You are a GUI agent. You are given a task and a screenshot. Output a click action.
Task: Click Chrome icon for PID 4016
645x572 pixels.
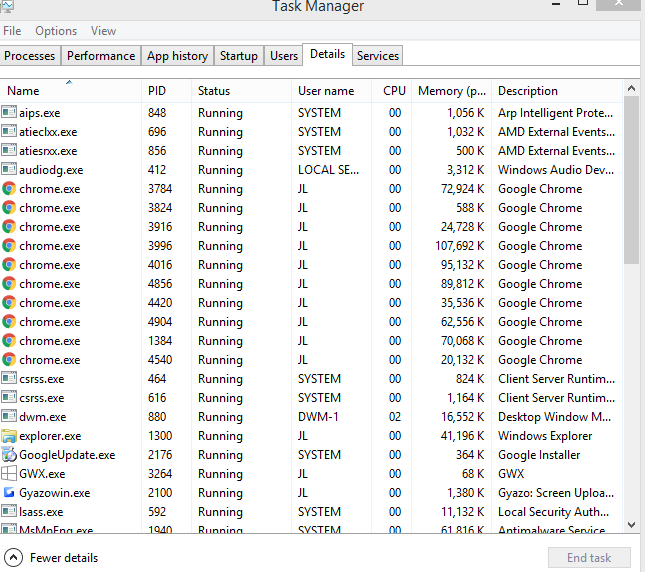pos(9,264)
